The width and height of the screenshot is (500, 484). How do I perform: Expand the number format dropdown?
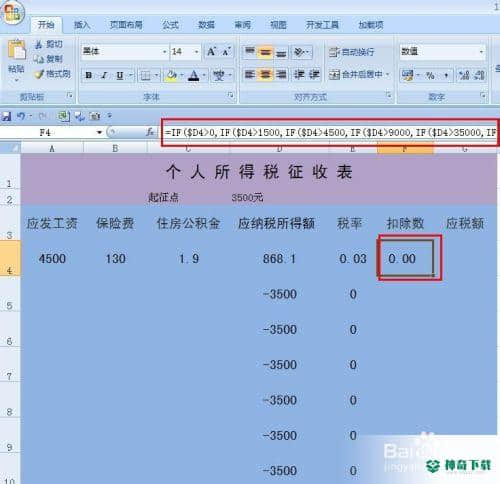pos(481,52)
